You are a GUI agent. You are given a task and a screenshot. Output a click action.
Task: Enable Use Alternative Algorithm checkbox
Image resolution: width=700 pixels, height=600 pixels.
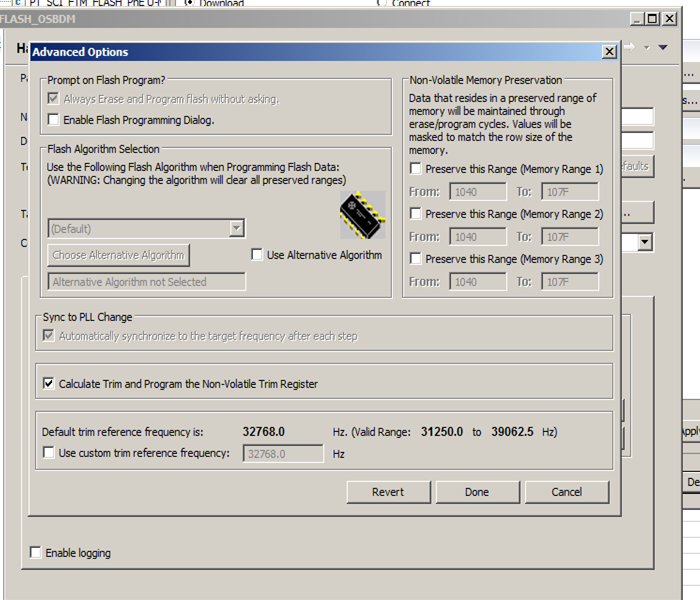257,255
